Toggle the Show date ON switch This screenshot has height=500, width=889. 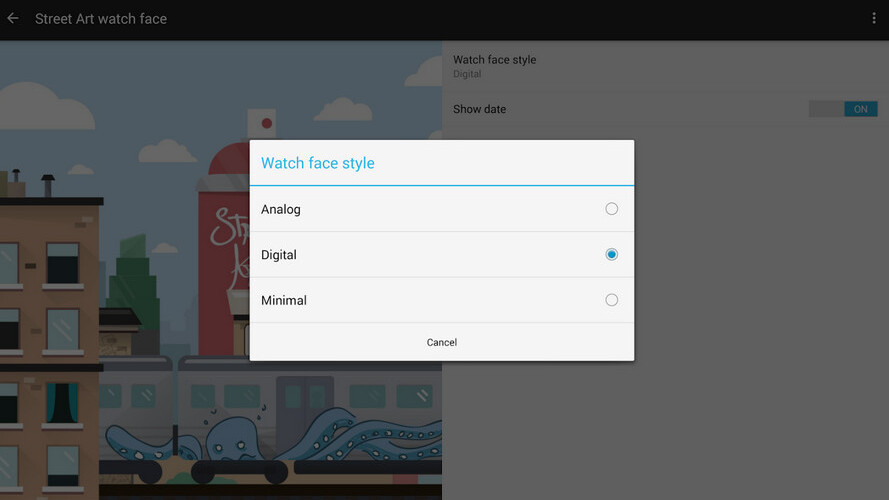pos(843,109)
